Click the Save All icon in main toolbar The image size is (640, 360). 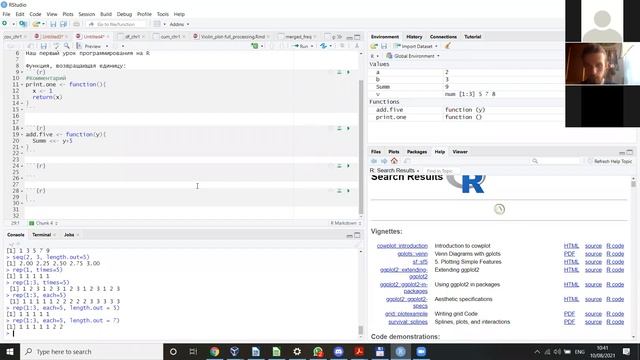click(x=63, y=24)
